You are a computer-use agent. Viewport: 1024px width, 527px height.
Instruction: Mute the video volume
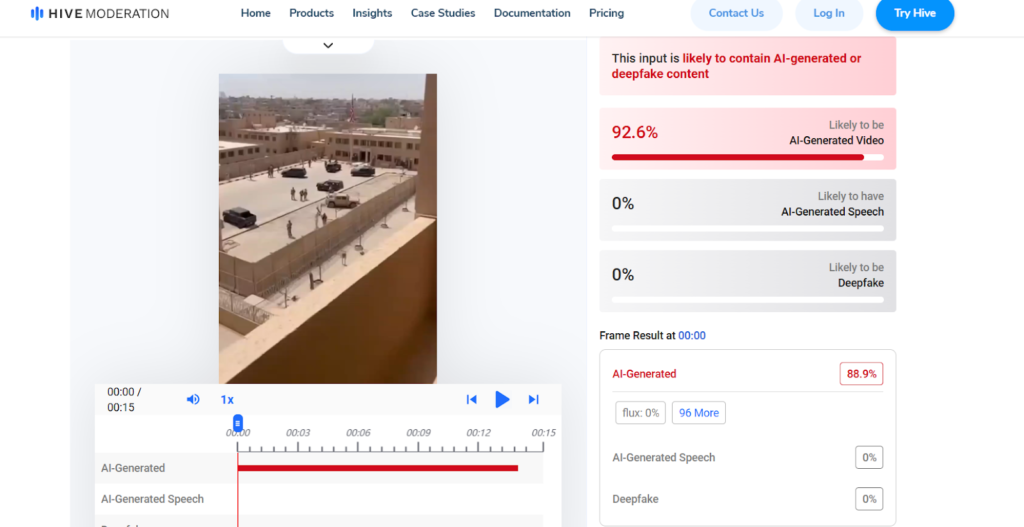coord(193,400)
